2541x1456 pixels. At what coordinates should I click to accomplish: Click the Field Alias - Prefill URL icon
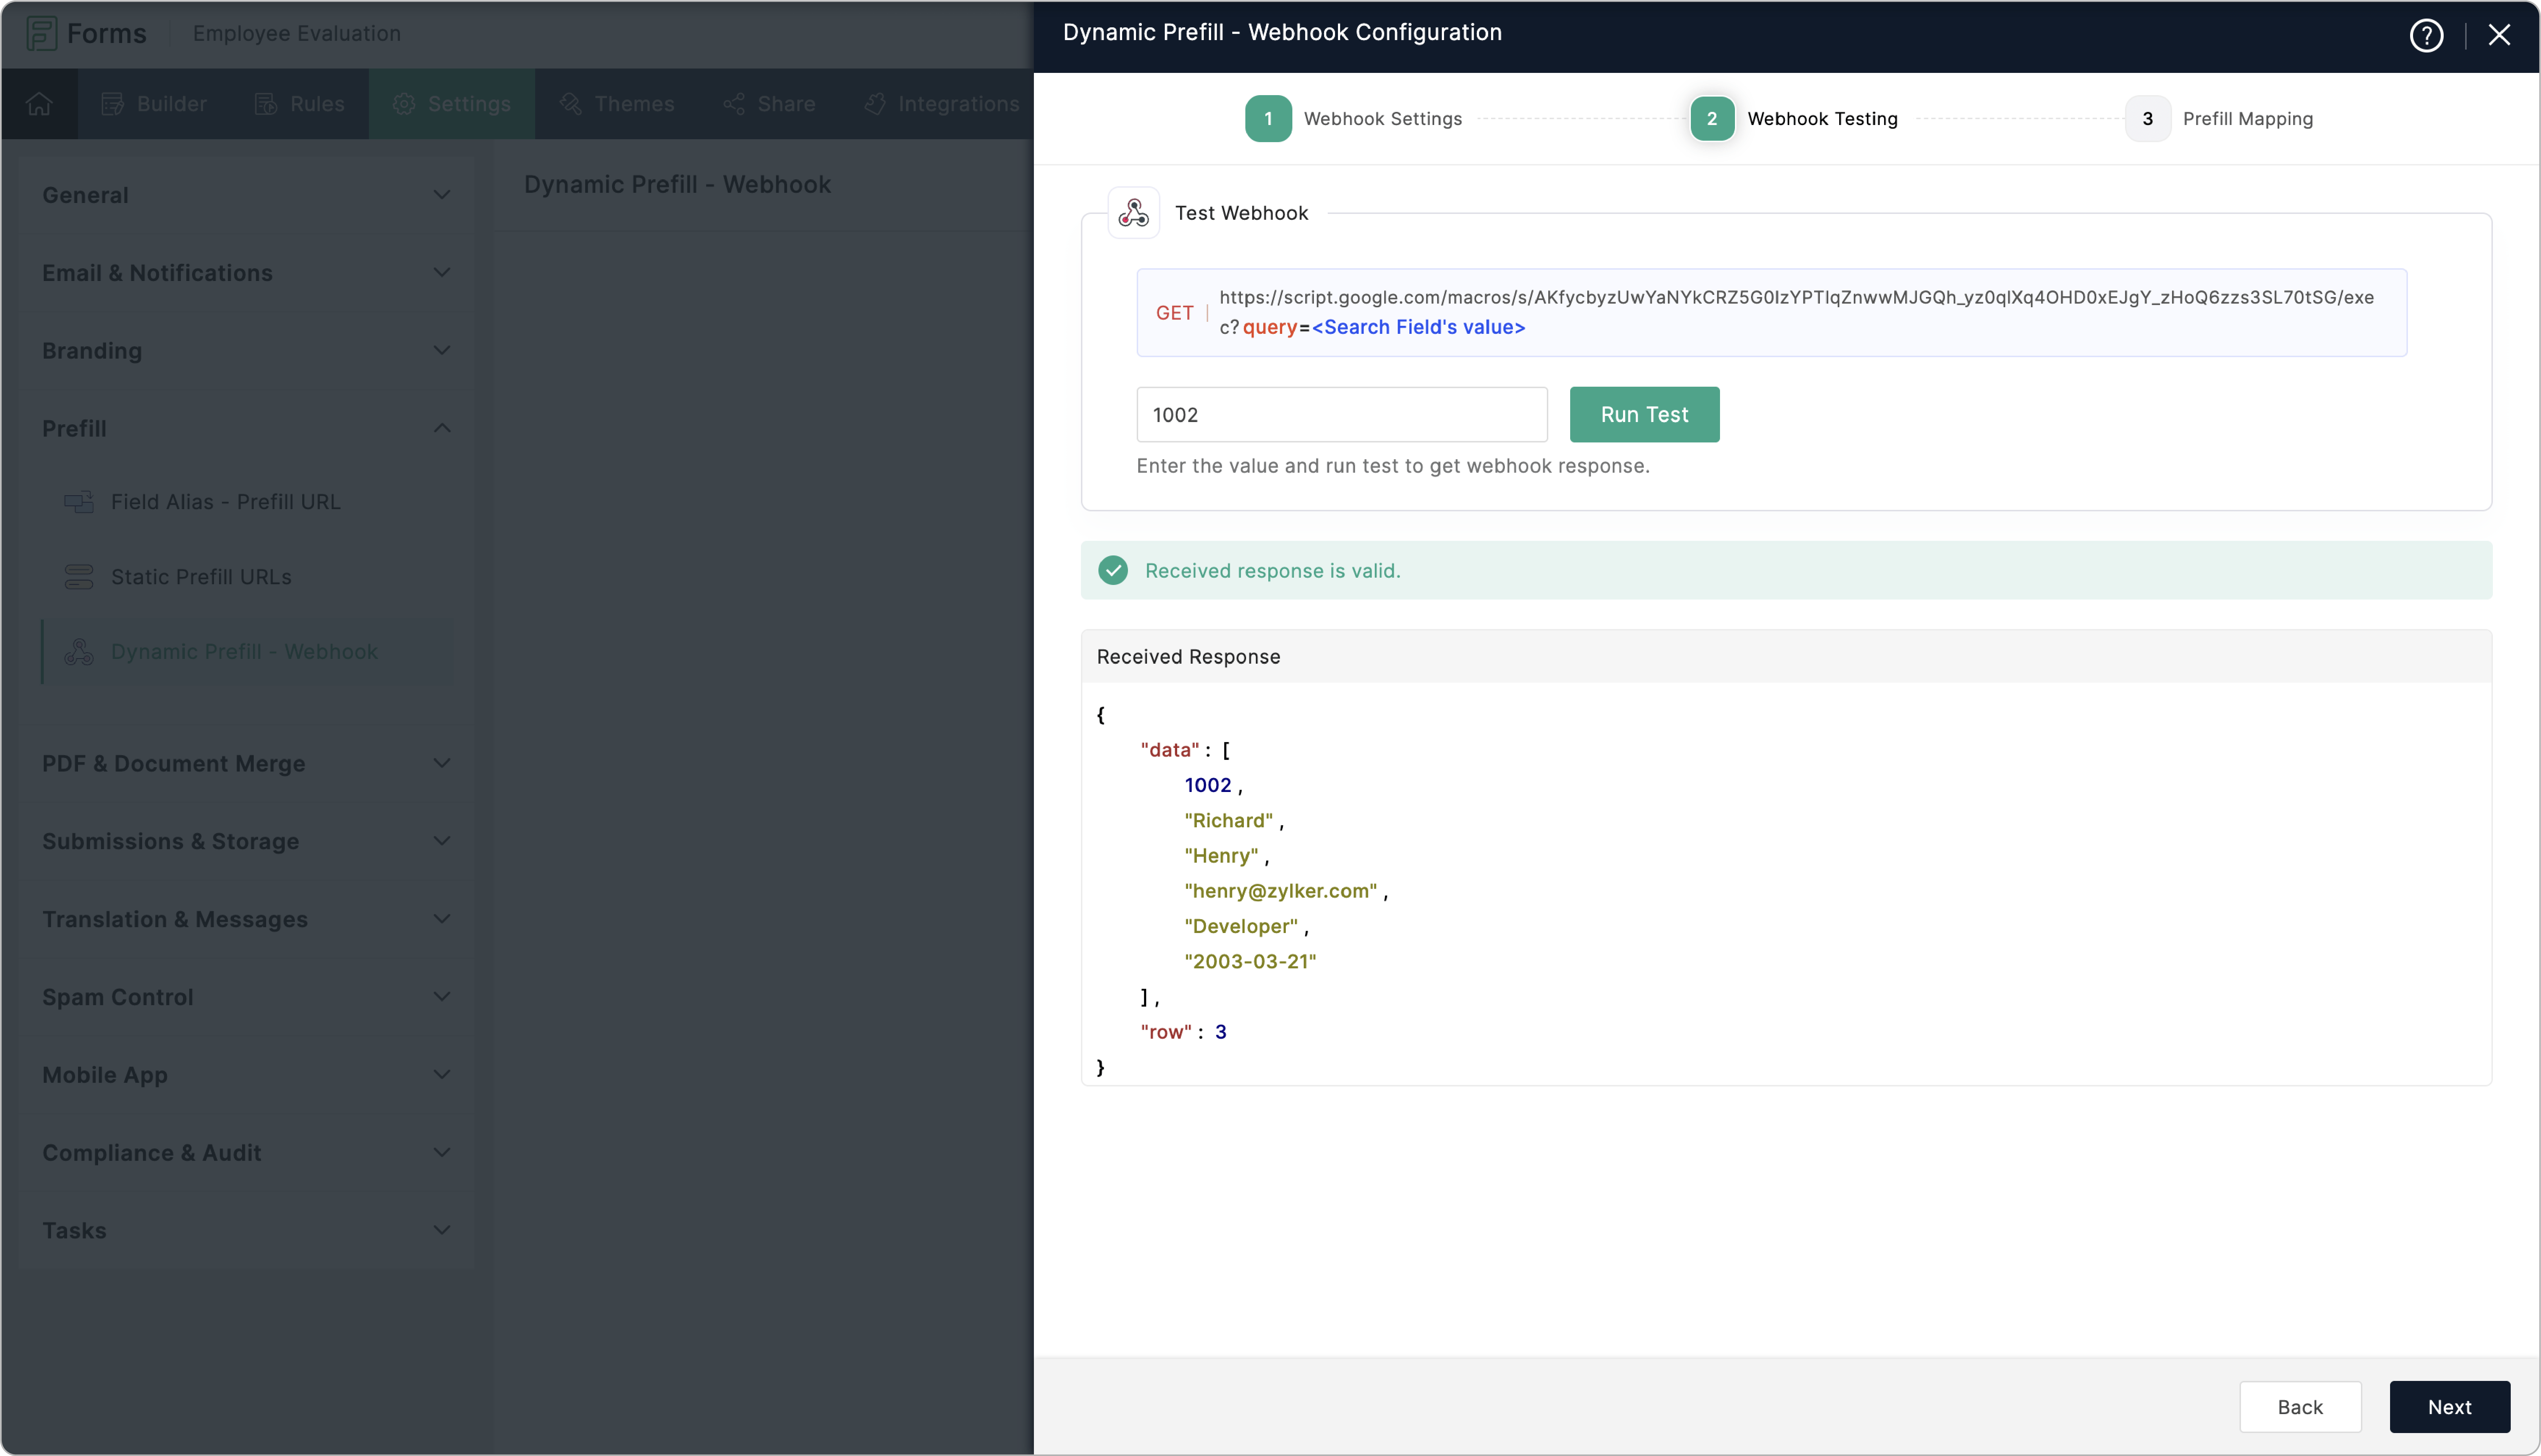click(x=79, y=502)
